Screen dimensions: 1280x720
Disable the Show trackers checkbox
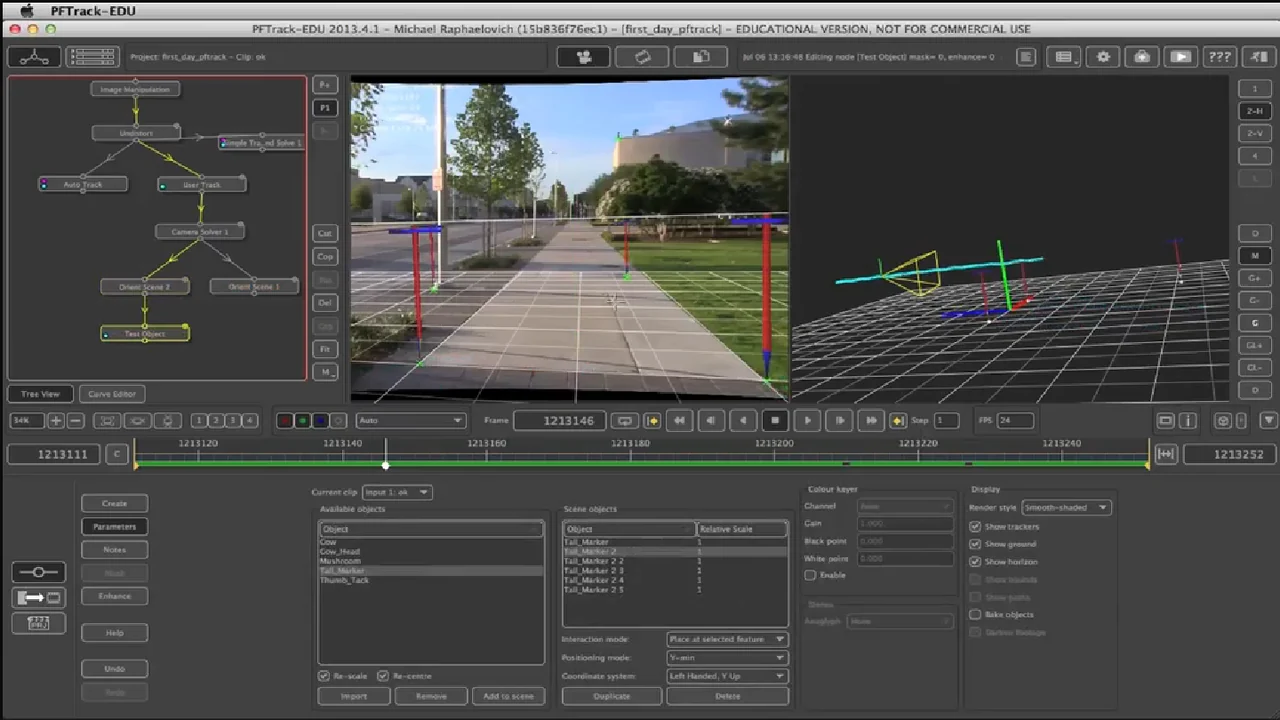coord(975,527)
